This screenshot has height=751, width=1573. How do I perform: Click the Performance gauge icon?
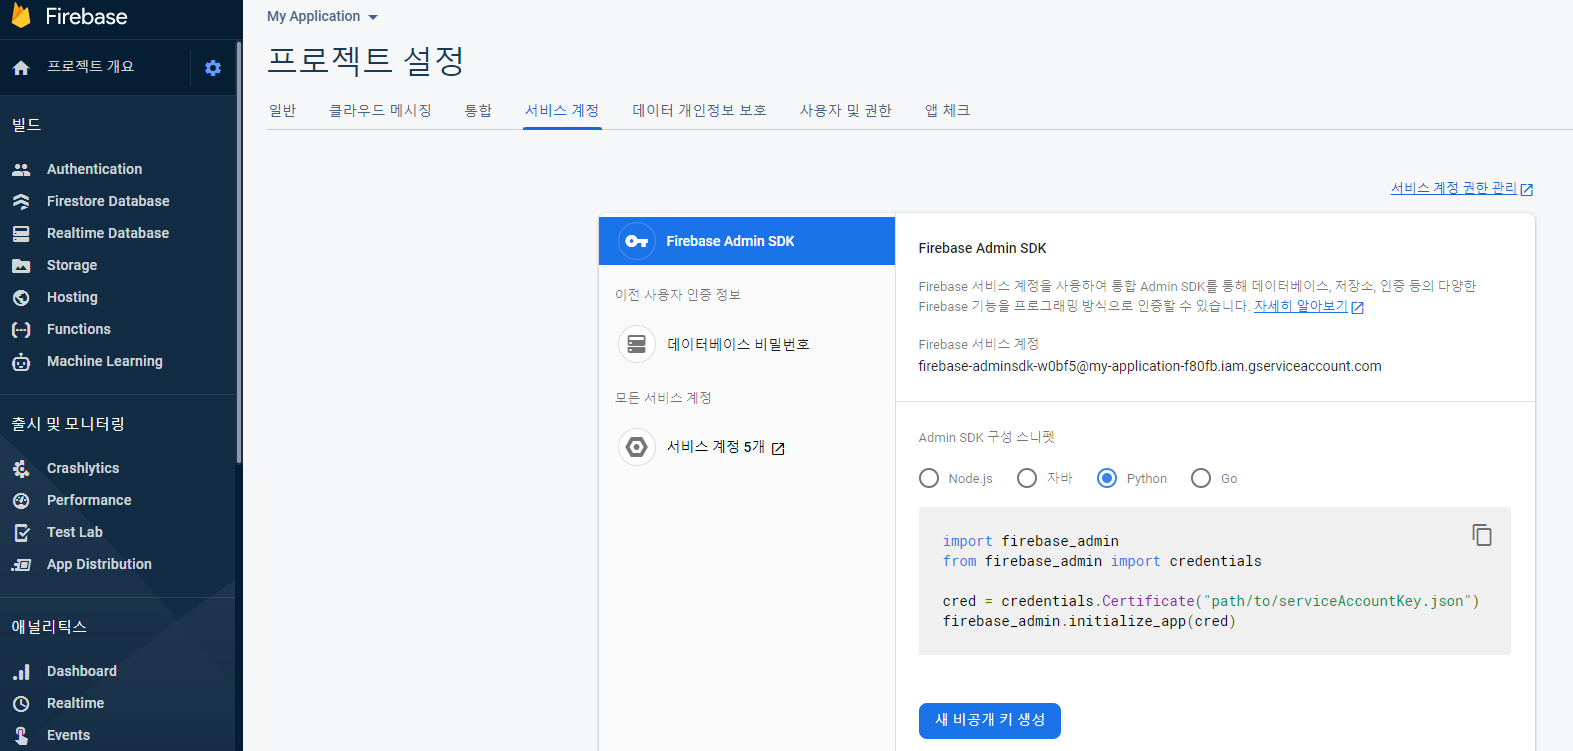click(x=21, y=501)
